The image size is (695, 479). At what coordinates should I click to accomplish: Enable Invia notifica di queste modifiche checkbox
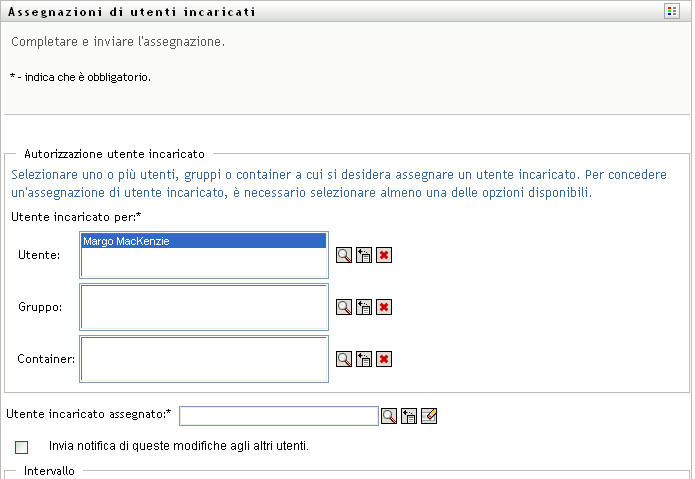click(22, 446)
